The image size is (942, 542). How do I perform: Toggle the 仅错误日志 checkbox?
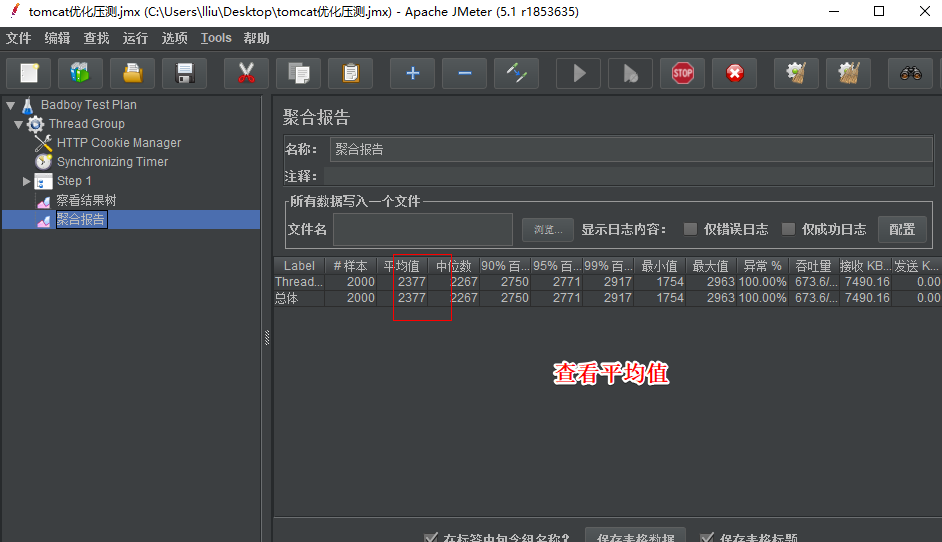[690, 229]
